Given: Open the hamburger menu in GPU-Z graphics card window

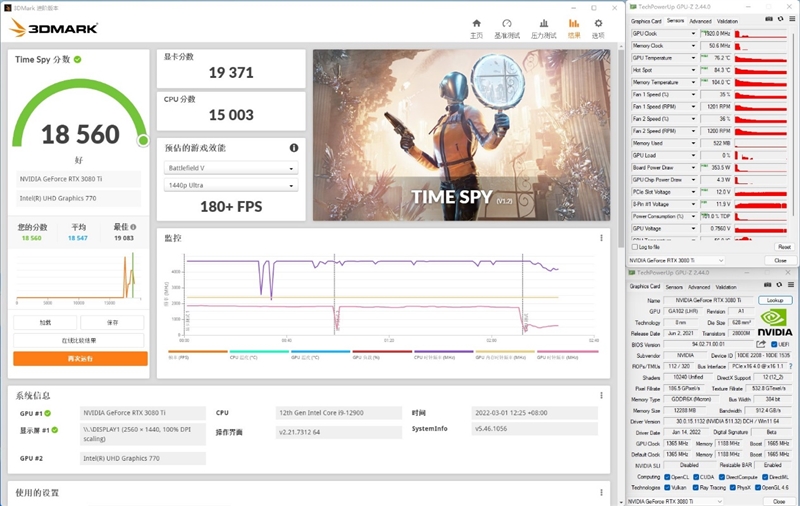Looking at the screenshot, I should [x=791, y=285].
